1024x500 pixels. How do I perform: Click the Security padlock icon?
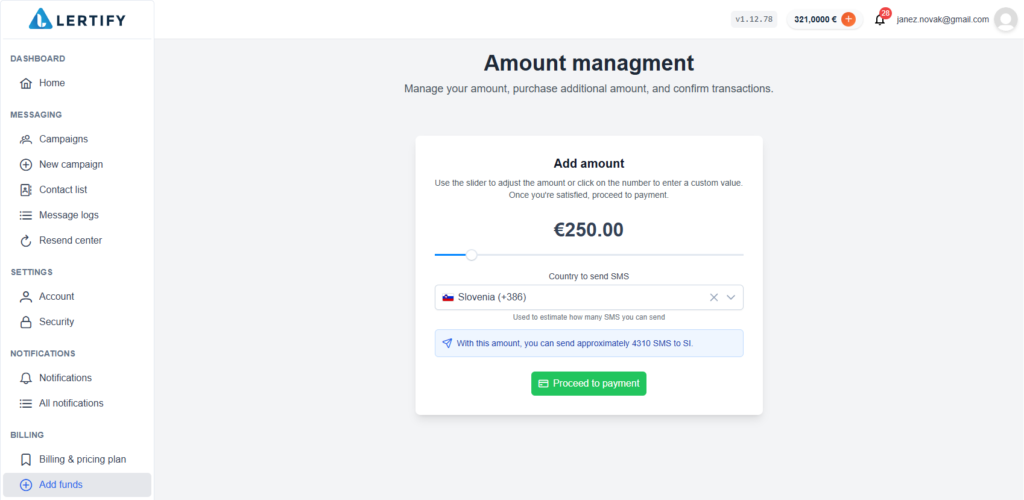26,322
